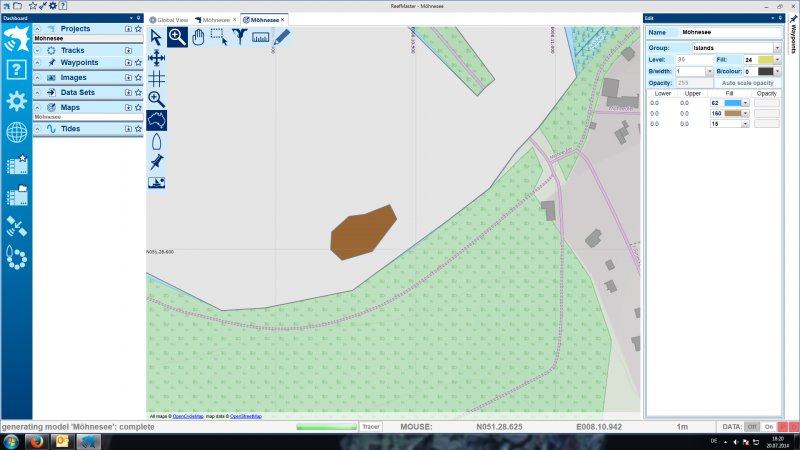Click the boat vessel icon

(156, 141)
